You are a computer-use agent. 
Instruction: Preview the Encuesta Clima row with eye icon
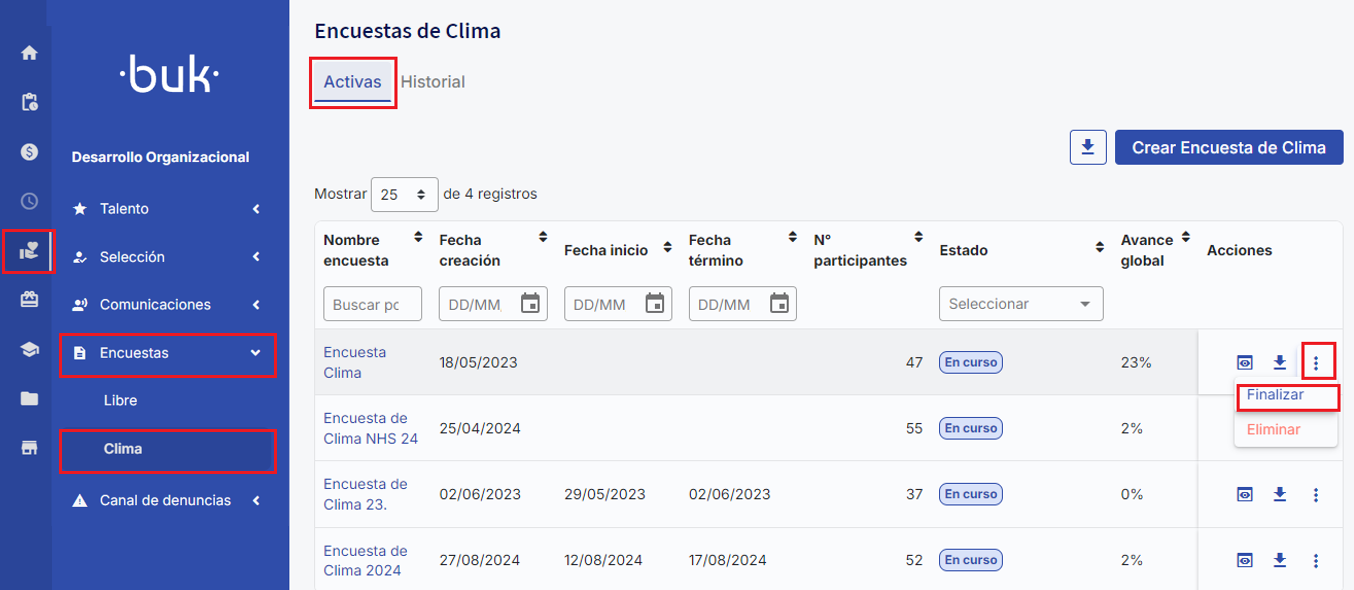click(x=1245, y=362)
